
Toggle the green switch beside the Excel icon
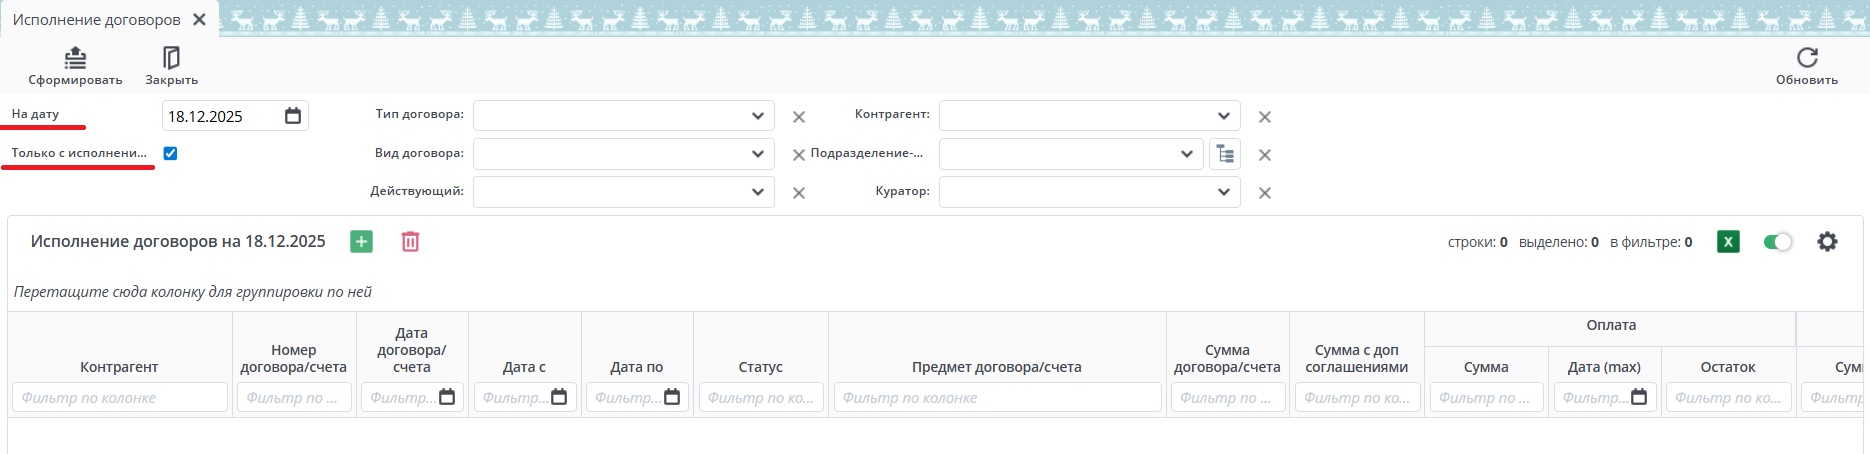click(1778, 241)
